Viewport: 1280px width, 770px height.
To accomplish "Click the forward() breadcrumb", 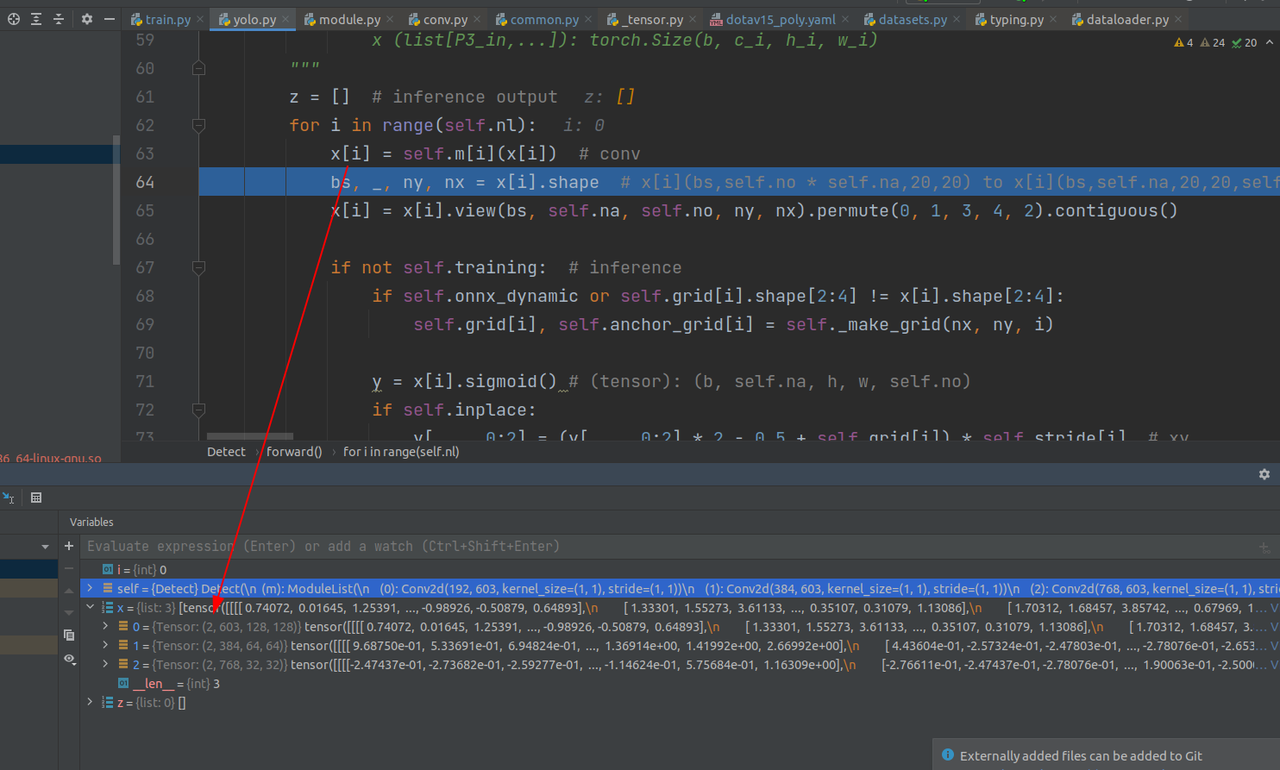I will coord(294,452).
